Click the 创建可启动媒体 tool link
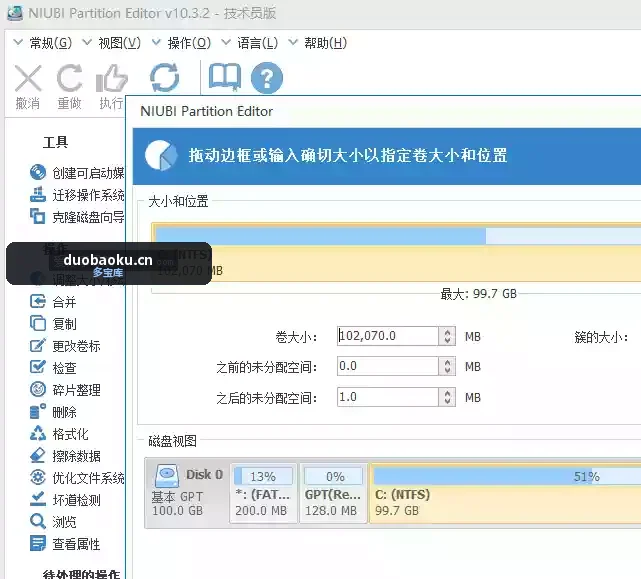 88,173
